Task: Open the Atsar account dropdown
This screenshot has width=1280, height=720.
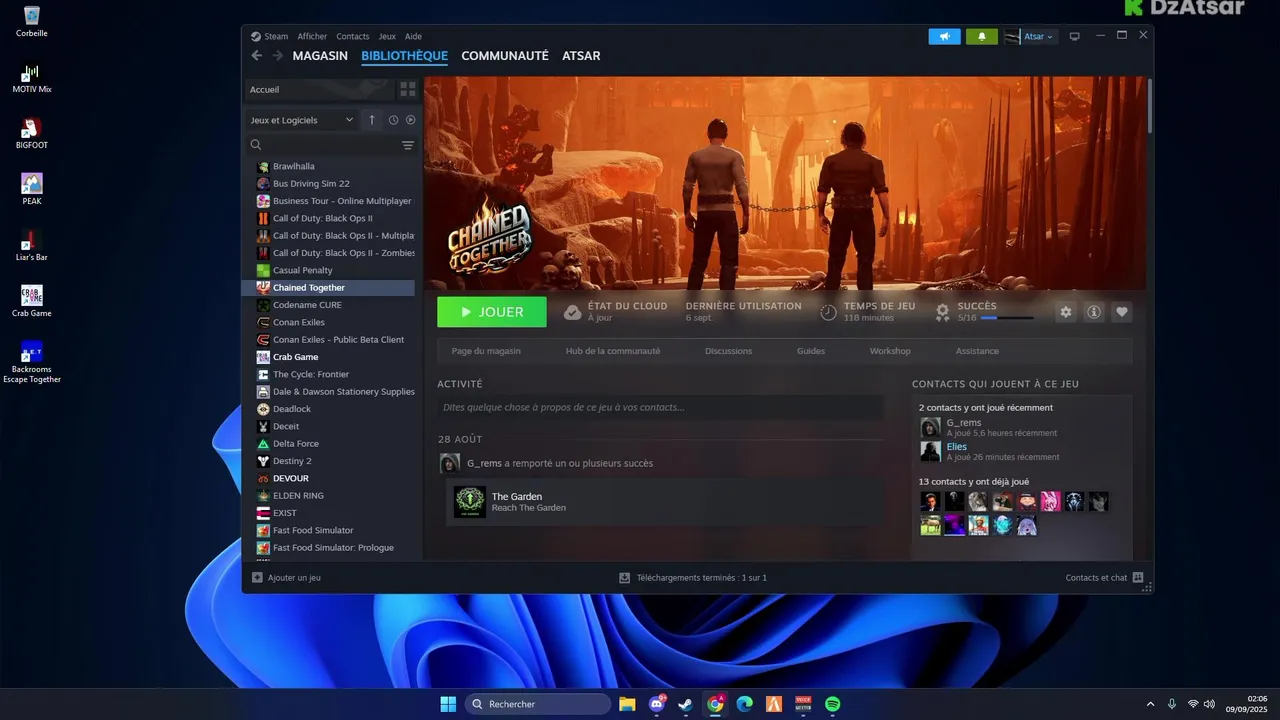Action: pyautogui.click(x=1040, y=36)
